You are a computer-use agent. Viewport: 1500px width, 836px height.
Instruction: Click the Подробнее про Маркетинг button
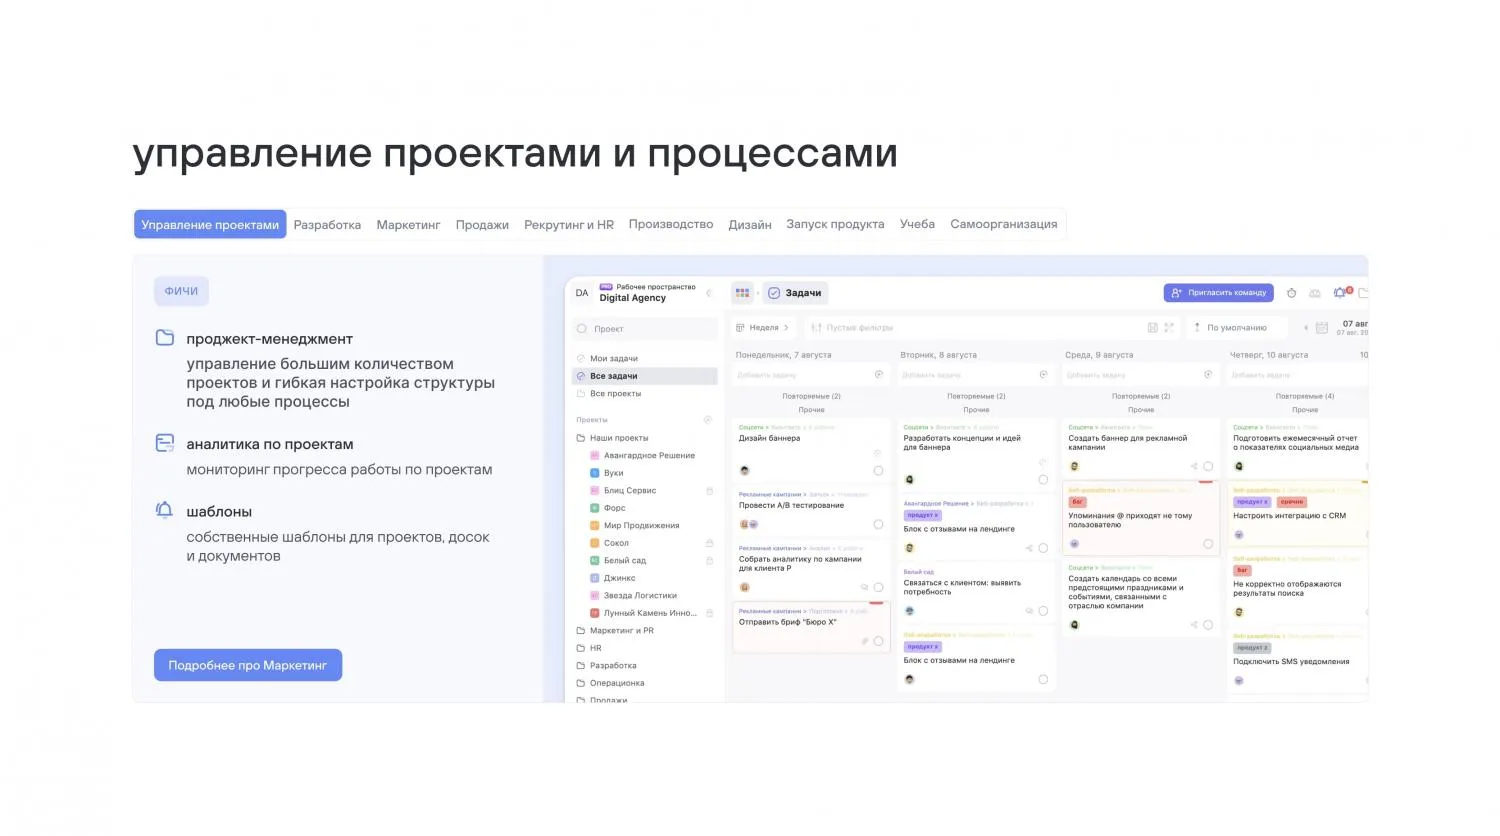coord(247,664)
